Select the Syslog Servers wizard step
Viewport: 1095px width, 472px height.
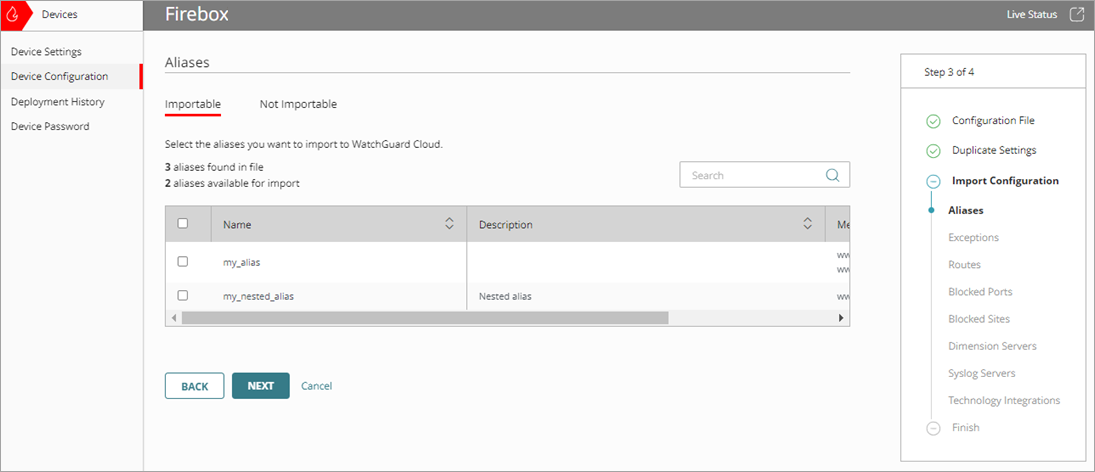pyautogui.click(x=982, y=374)
